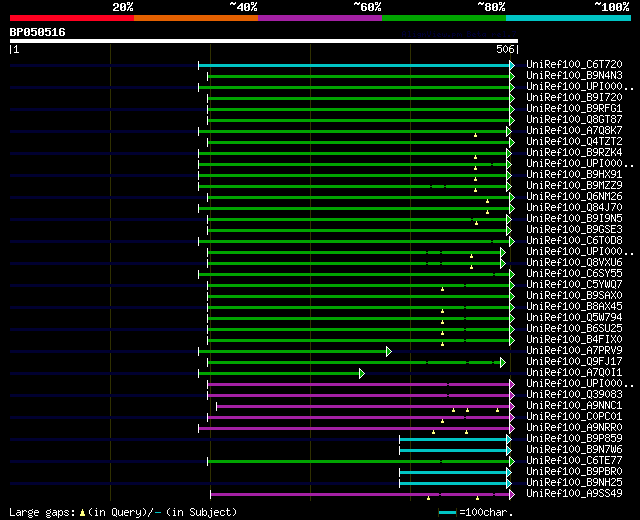The image size is (640, 520).
Task: Click the green arrowhead of the C6TE77 hit
Action: click(x=512, y=462)
